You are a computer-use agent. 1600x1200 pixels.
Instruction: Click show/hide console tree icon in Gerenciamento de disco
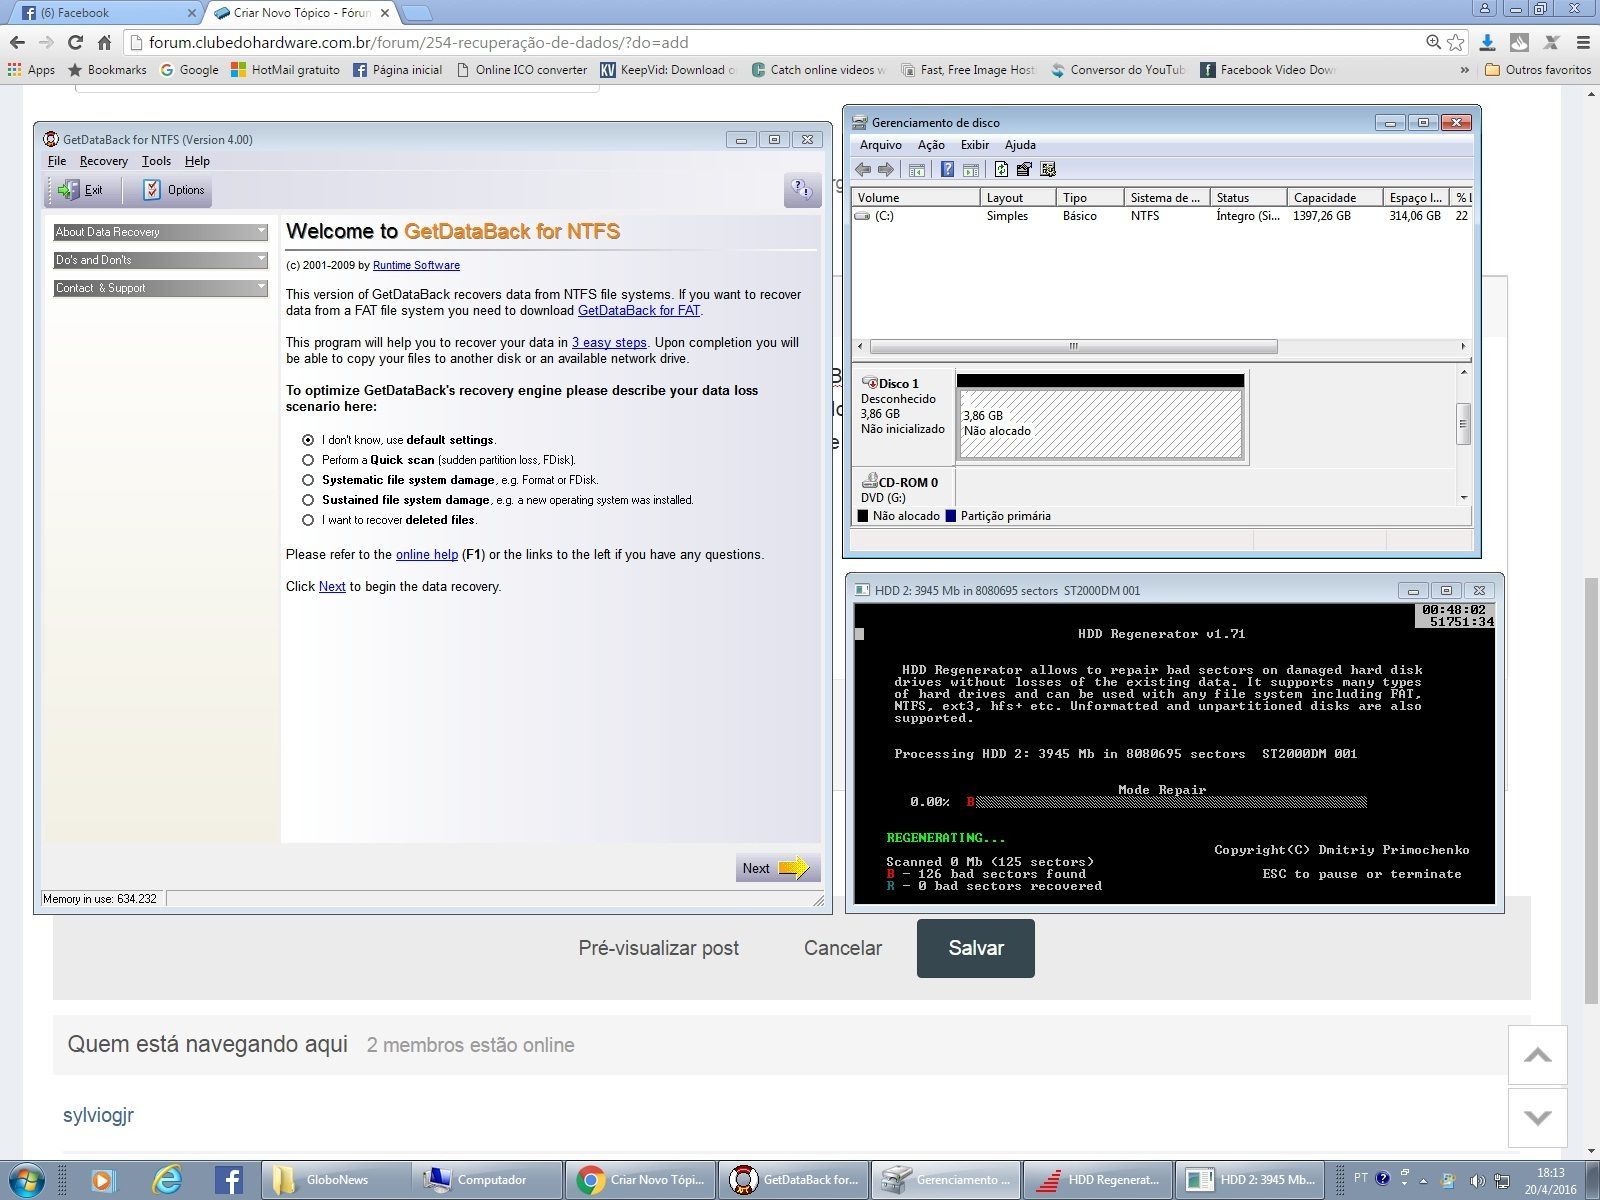pyautogui.click(x=916, y=170)
